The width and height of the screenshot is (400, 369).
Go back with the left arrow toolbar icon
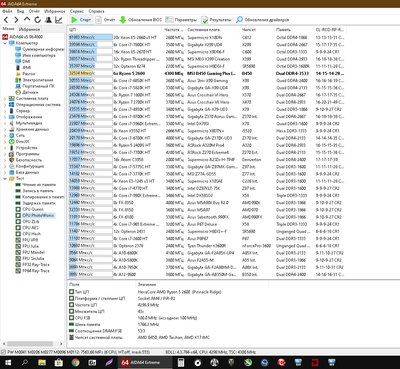coord(6,20)
